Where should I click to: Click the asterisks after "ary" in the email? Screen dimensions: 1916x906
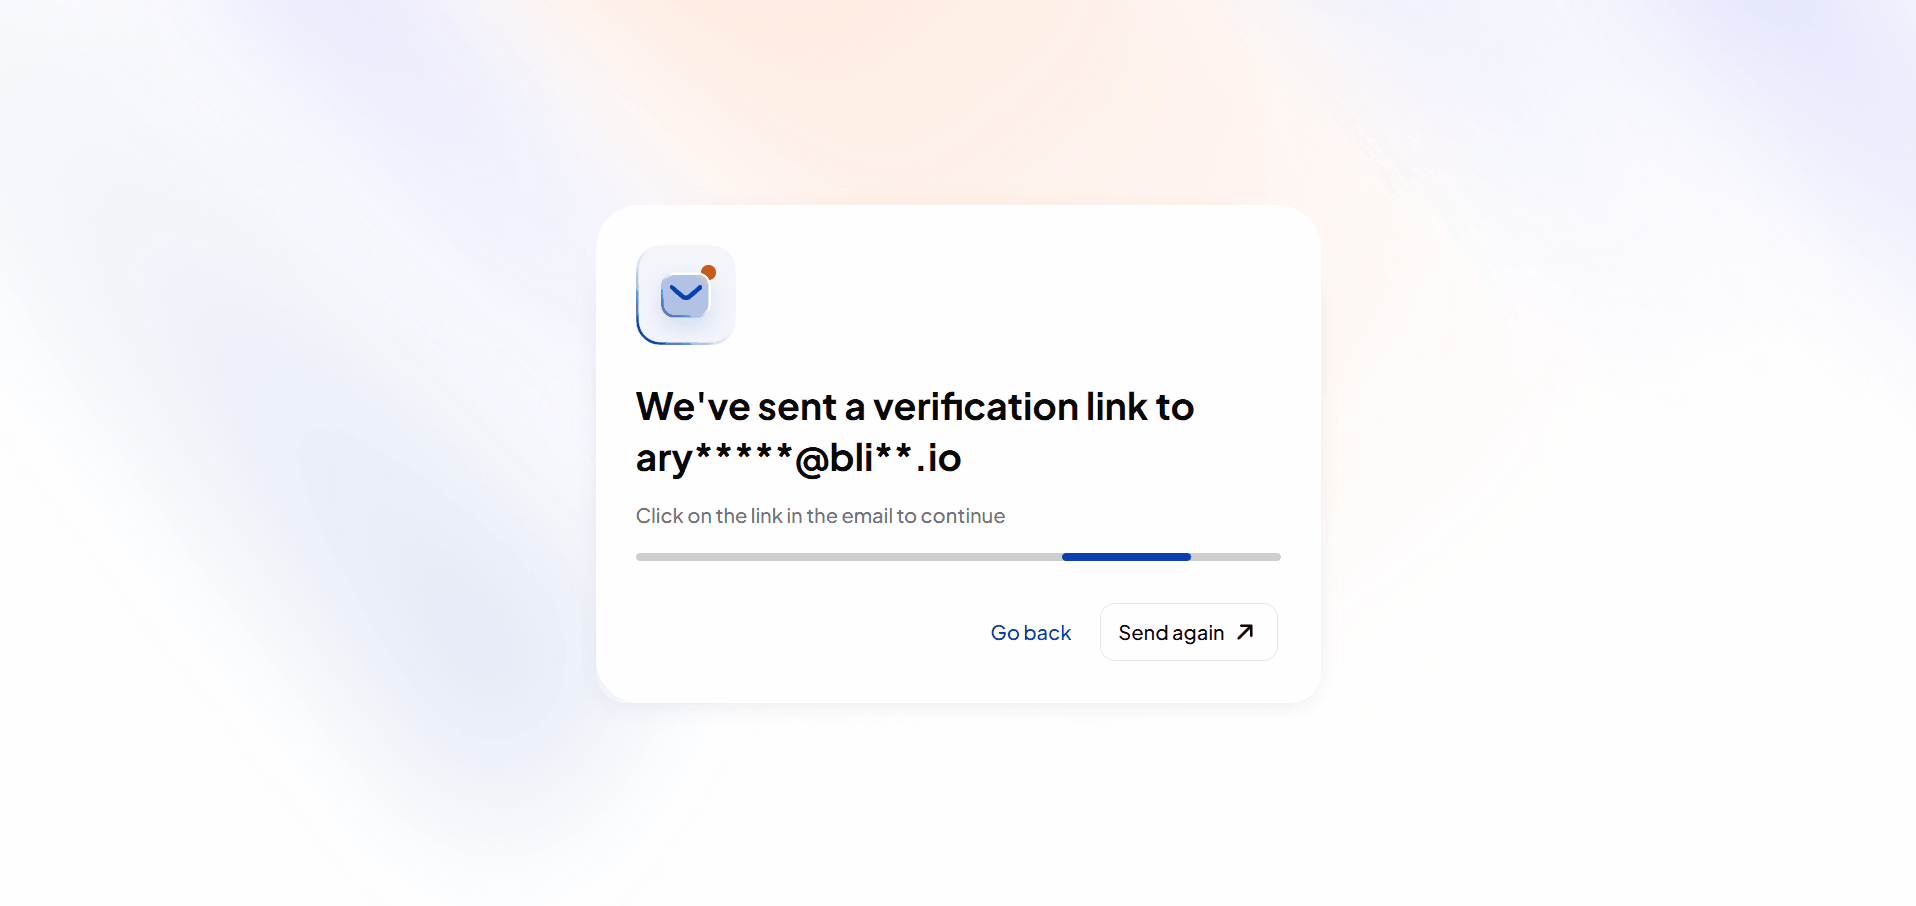(x=743, y=453)
